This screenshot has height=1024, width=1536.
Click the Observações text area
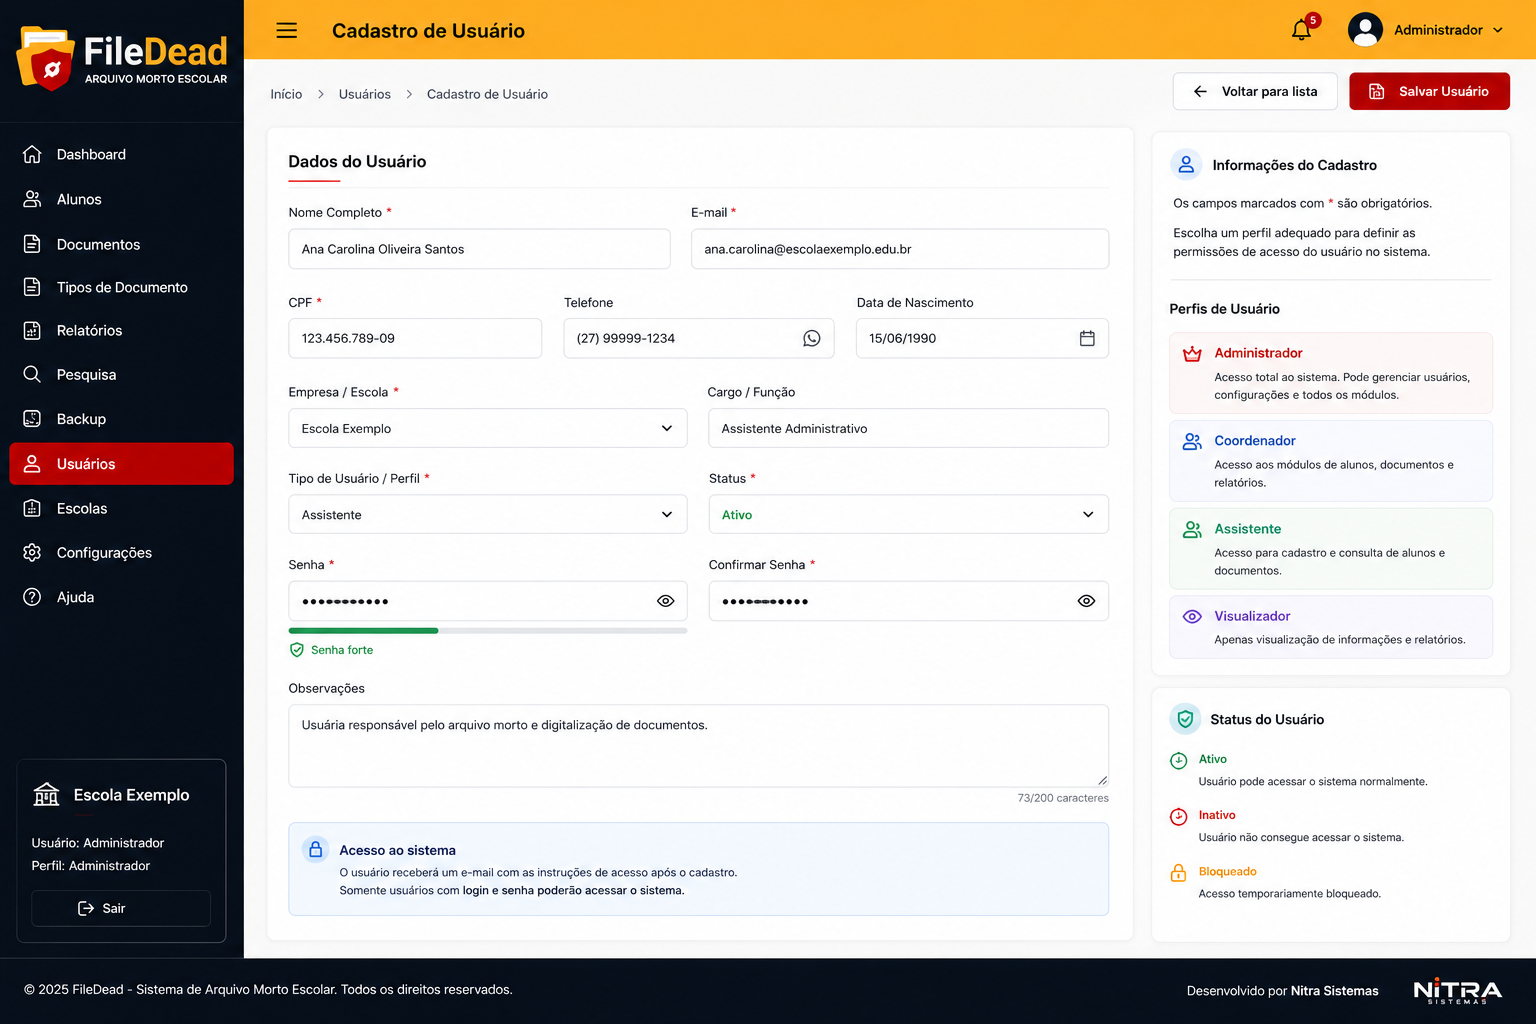click(x=699, y=746)
